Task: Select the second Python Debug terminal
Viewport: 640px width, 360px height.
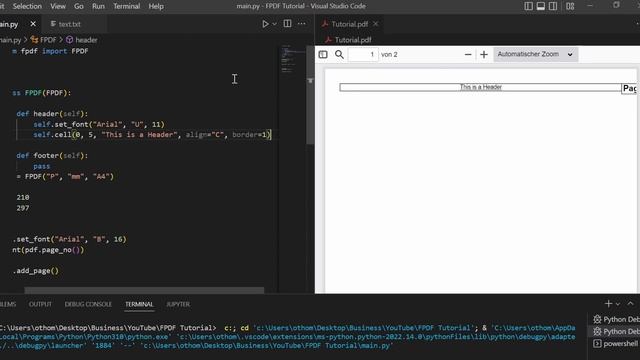Action: [x=616, y=331]
